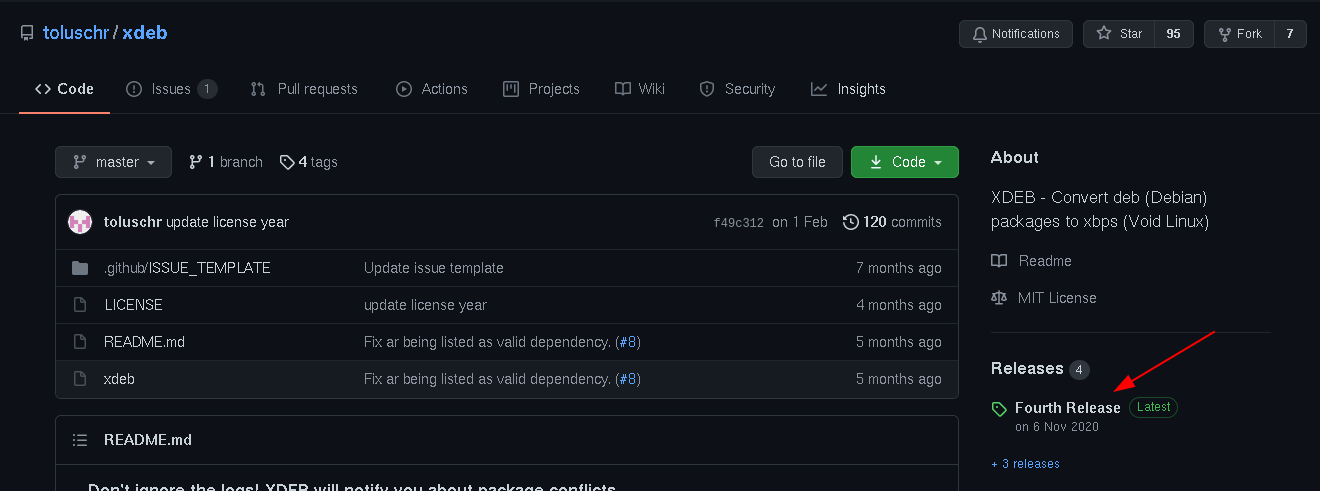1320x491 pixels.
Task: Open the README.md file in file list
Action: (x=144, y=342)
